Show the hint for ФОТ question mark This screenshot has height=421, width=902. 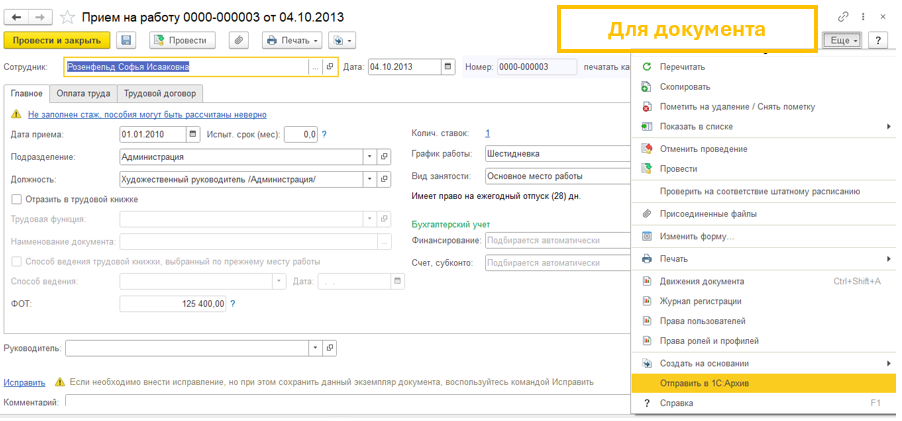pos(233,304)
